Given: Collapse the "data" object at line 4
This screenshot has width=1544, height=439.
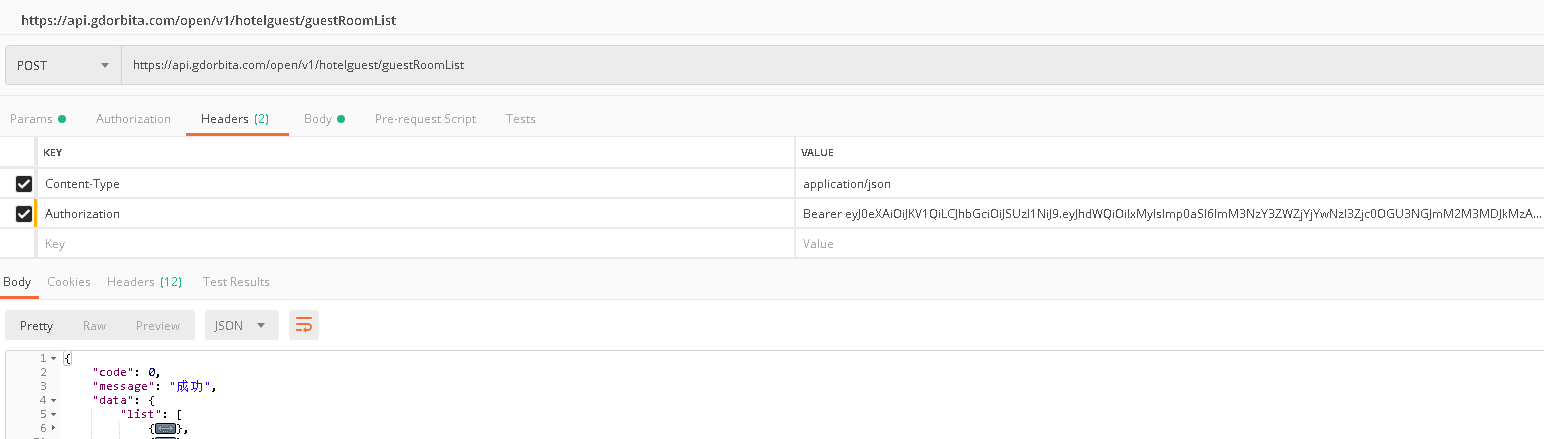Looking at the screenshot, I should click(53, 400).
